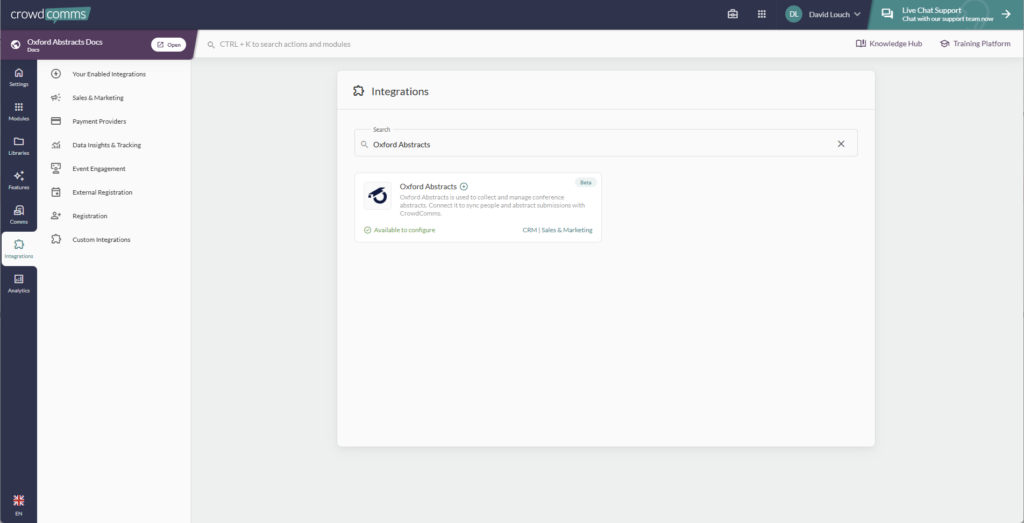
Task: Click the magnifier icon in search field
Action: 364,144
